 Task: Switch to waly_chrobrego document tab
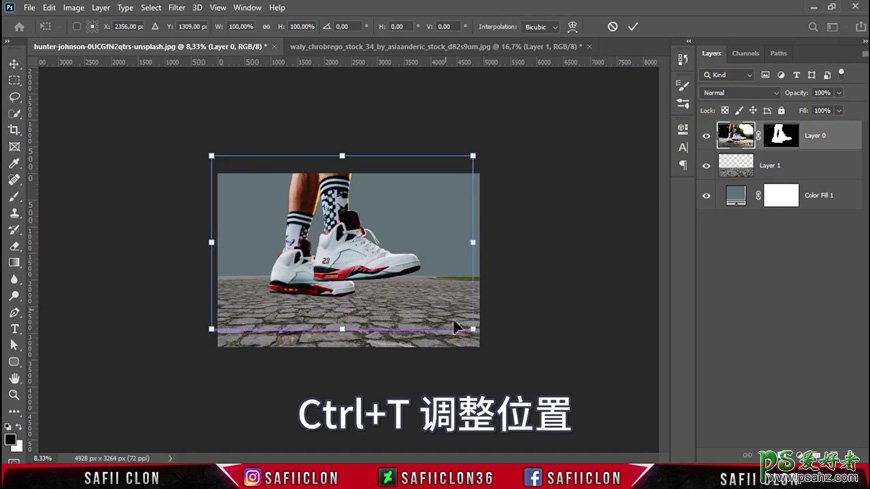tap(436, 47)
